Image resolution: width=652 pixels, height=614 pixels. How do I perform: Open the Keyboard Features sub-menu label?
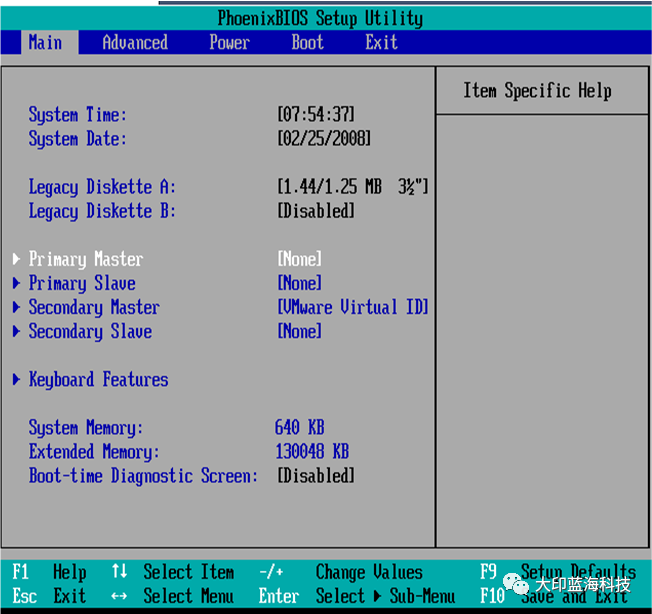click(99, 380)
